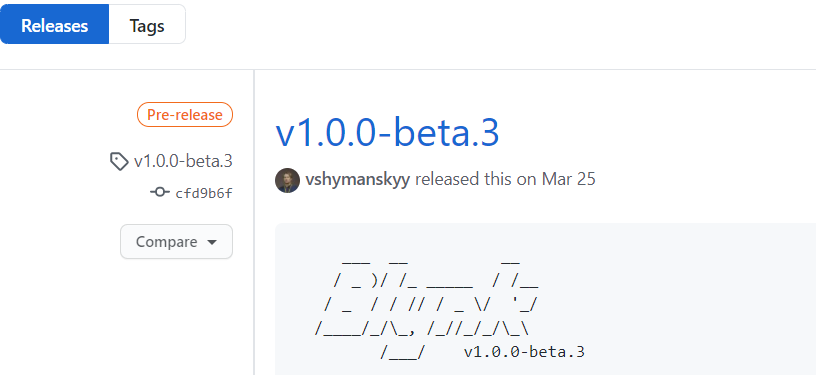This screenshot has height=375, width=816.
Task: Click the Compare label text
Action: tap(167, 242)
